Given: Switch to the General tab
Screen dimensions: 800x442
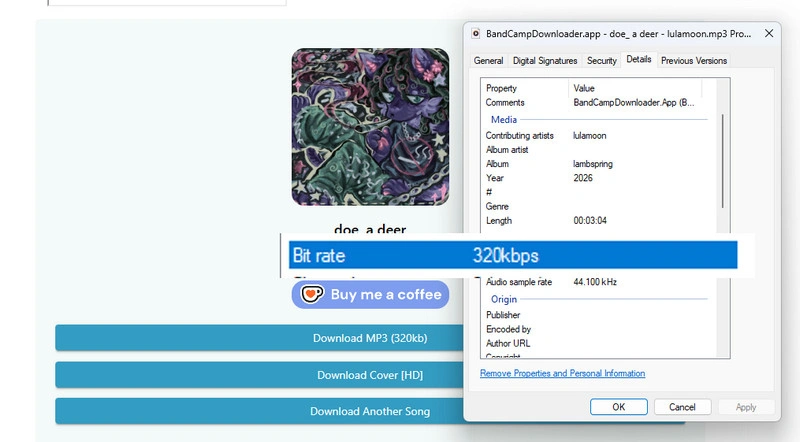Looking at the screenshot, I should (x=488, y=61).
